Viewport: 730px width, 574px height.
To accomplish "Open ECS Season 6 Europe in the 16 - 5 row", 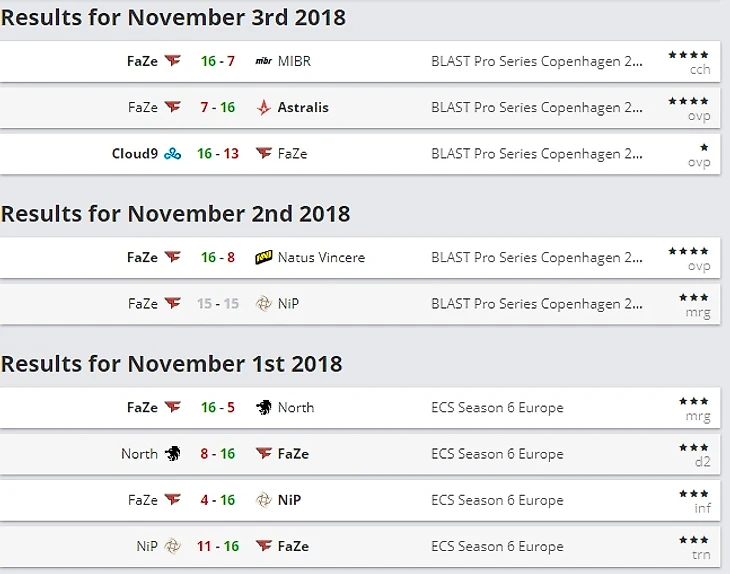I will click(497, 408).
